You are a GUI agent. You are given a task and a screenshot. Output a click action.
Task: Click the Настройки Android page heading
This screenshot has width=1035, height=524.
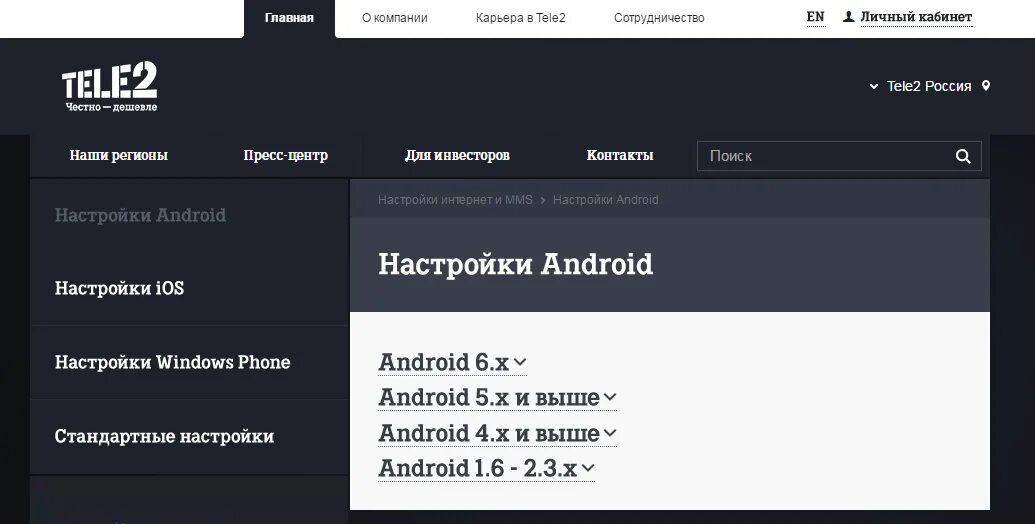pyautogui.click(x=516, y=265)
